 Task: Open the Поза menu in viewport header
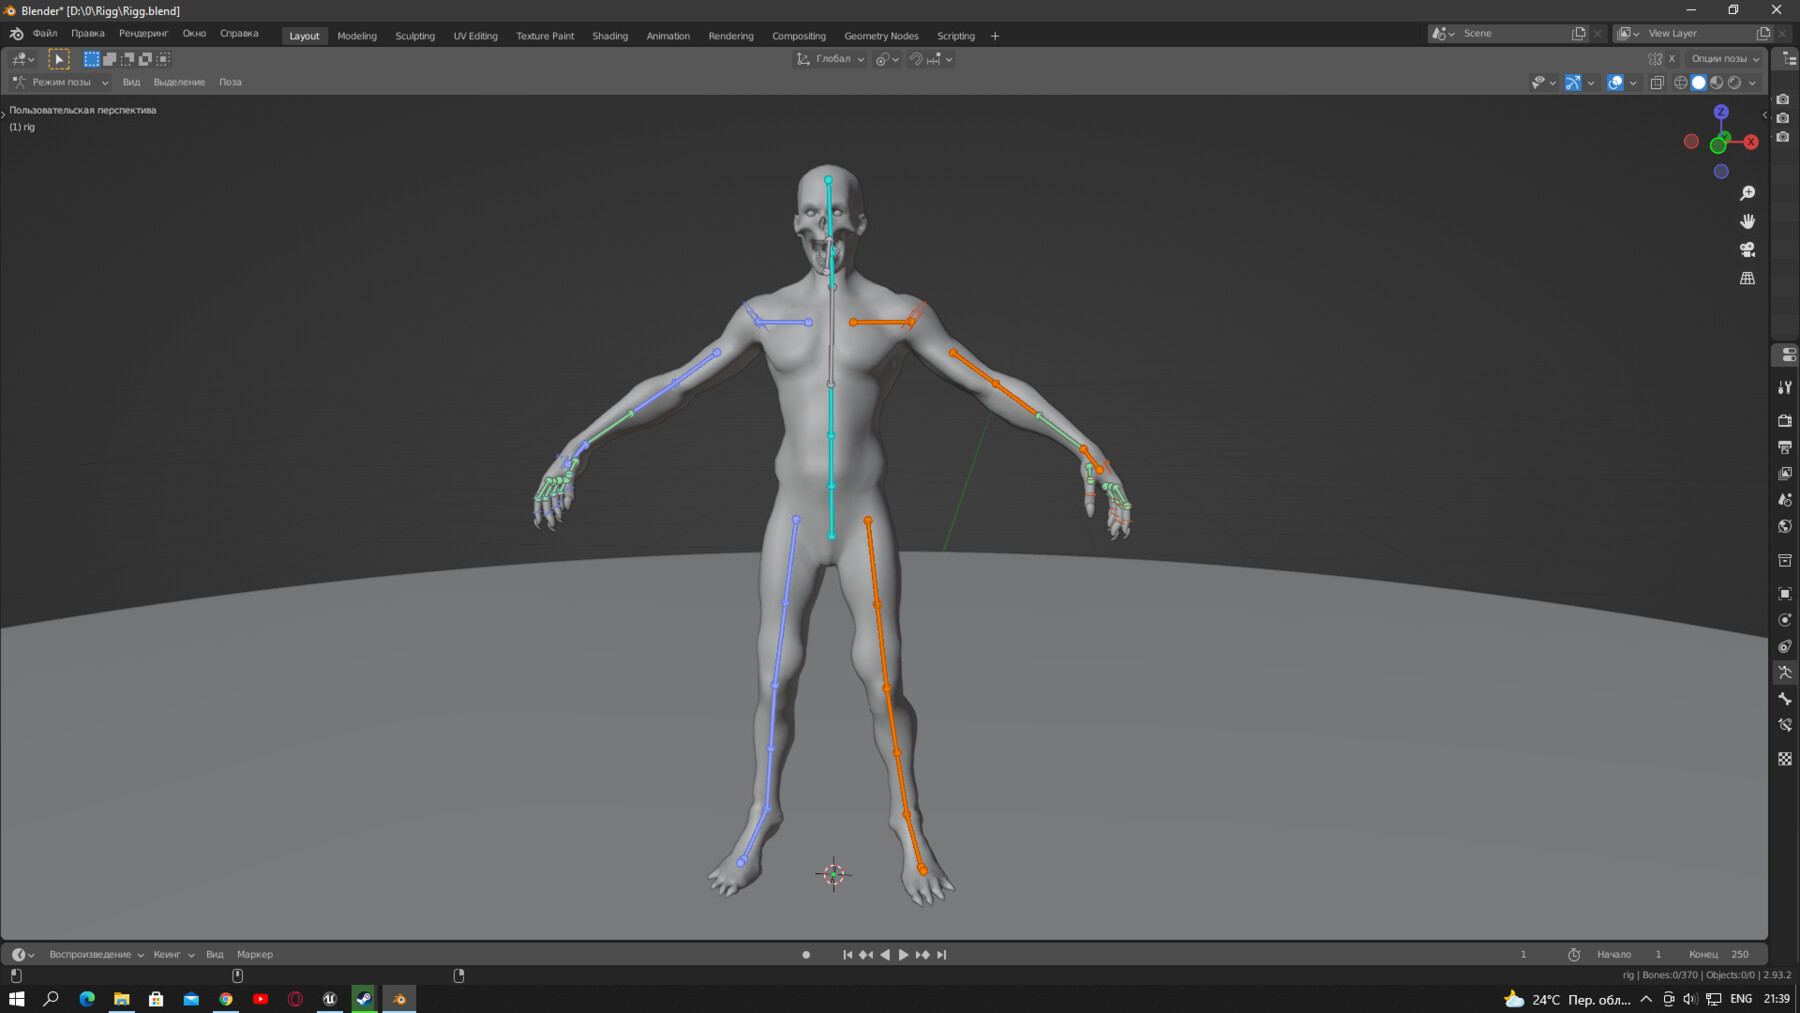pyautogui.click(x=231, y=82)
